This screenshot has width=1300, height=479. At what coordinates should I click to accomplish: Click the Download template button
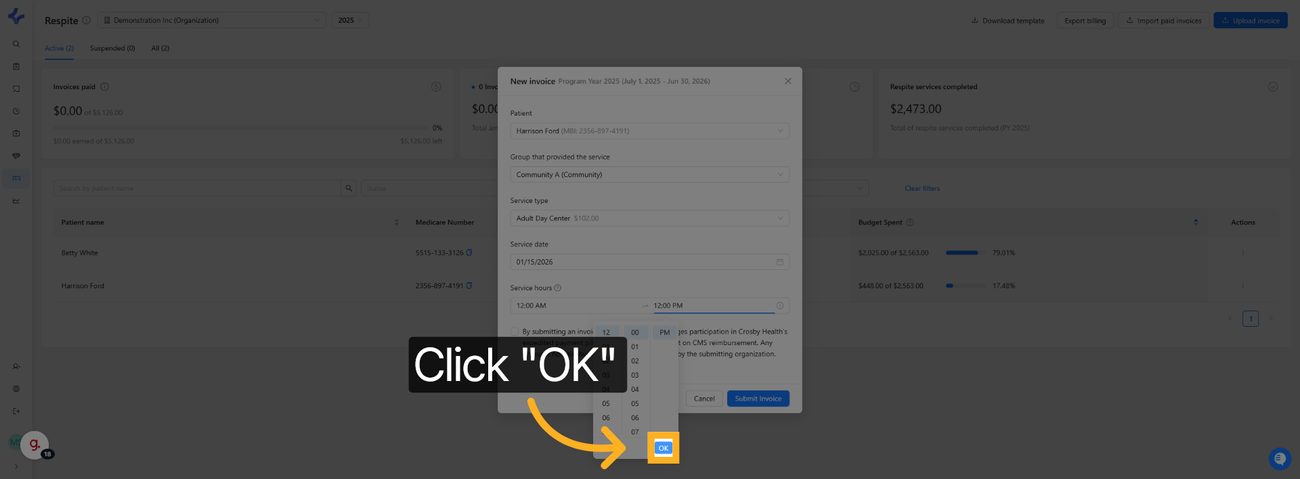point(1008,20)
